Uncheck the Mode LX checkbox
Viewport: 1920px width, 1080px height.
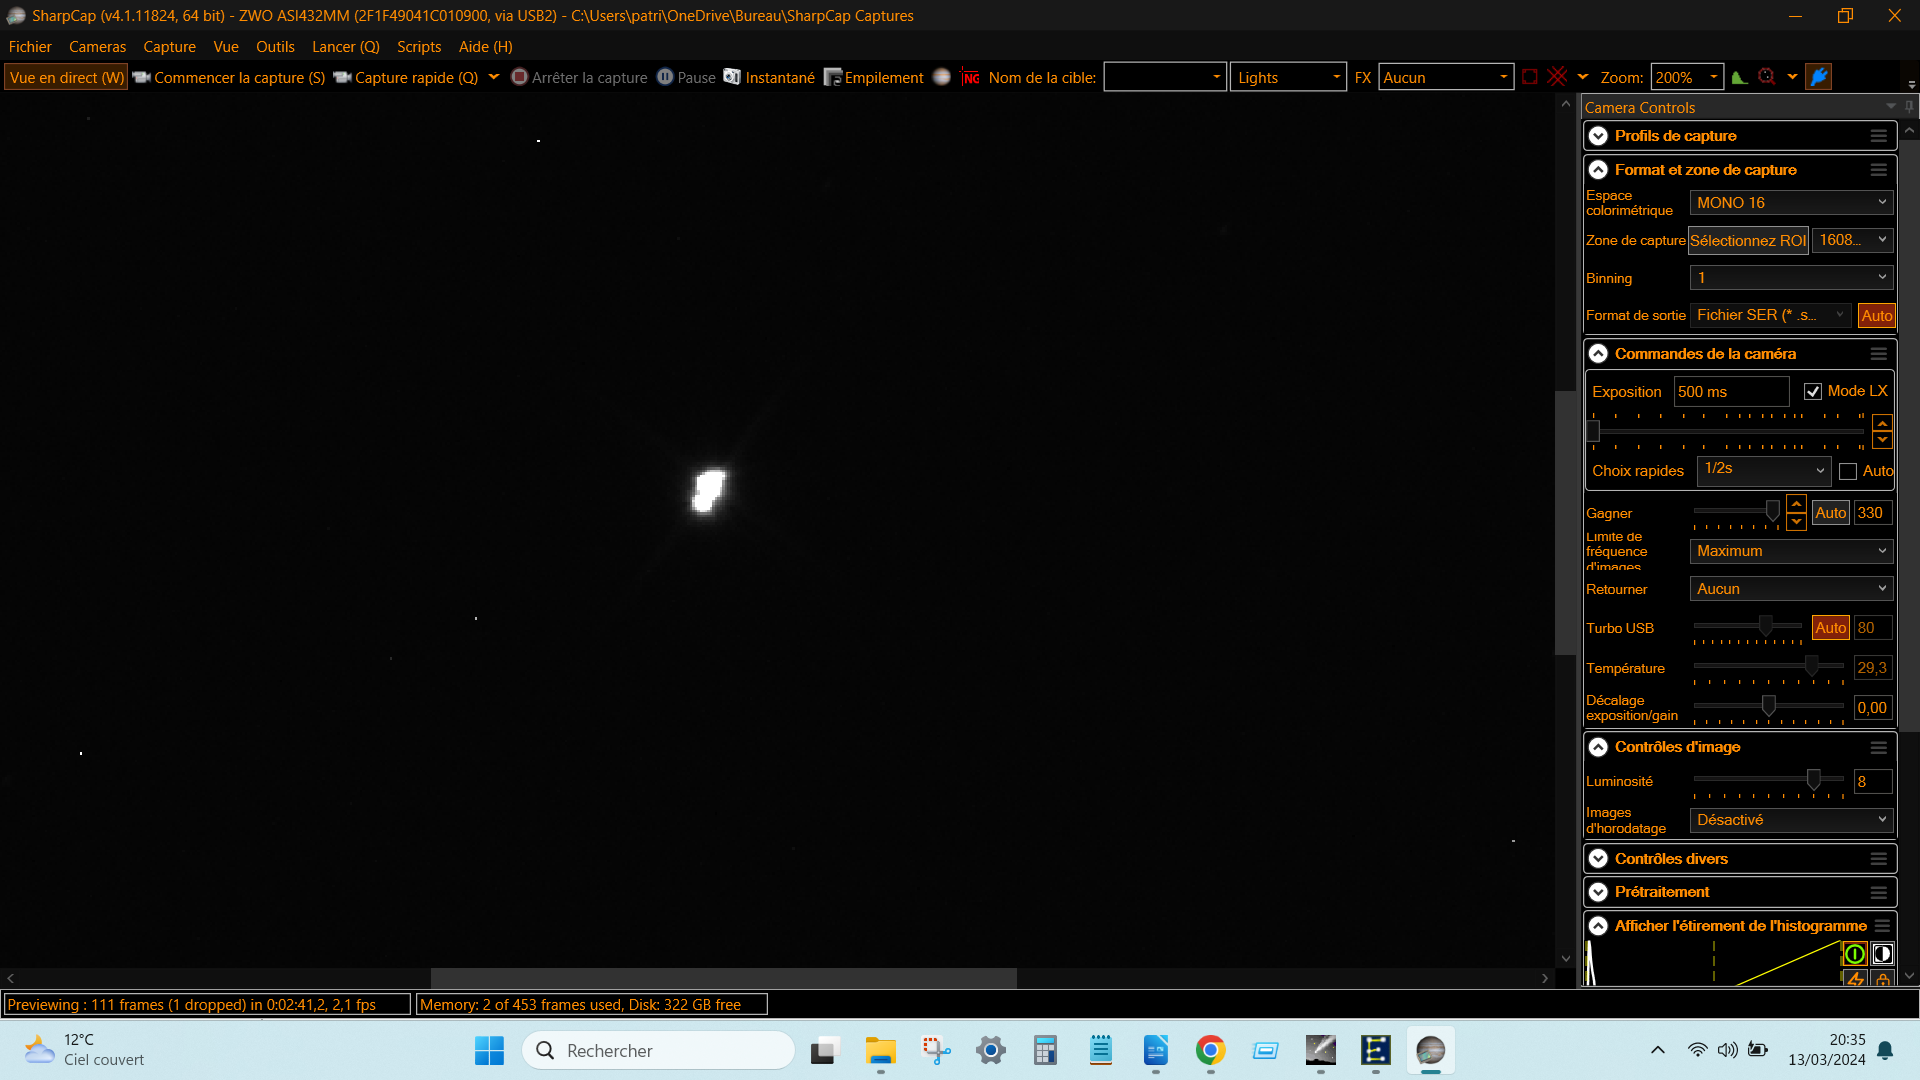(x=1813, y=391)
